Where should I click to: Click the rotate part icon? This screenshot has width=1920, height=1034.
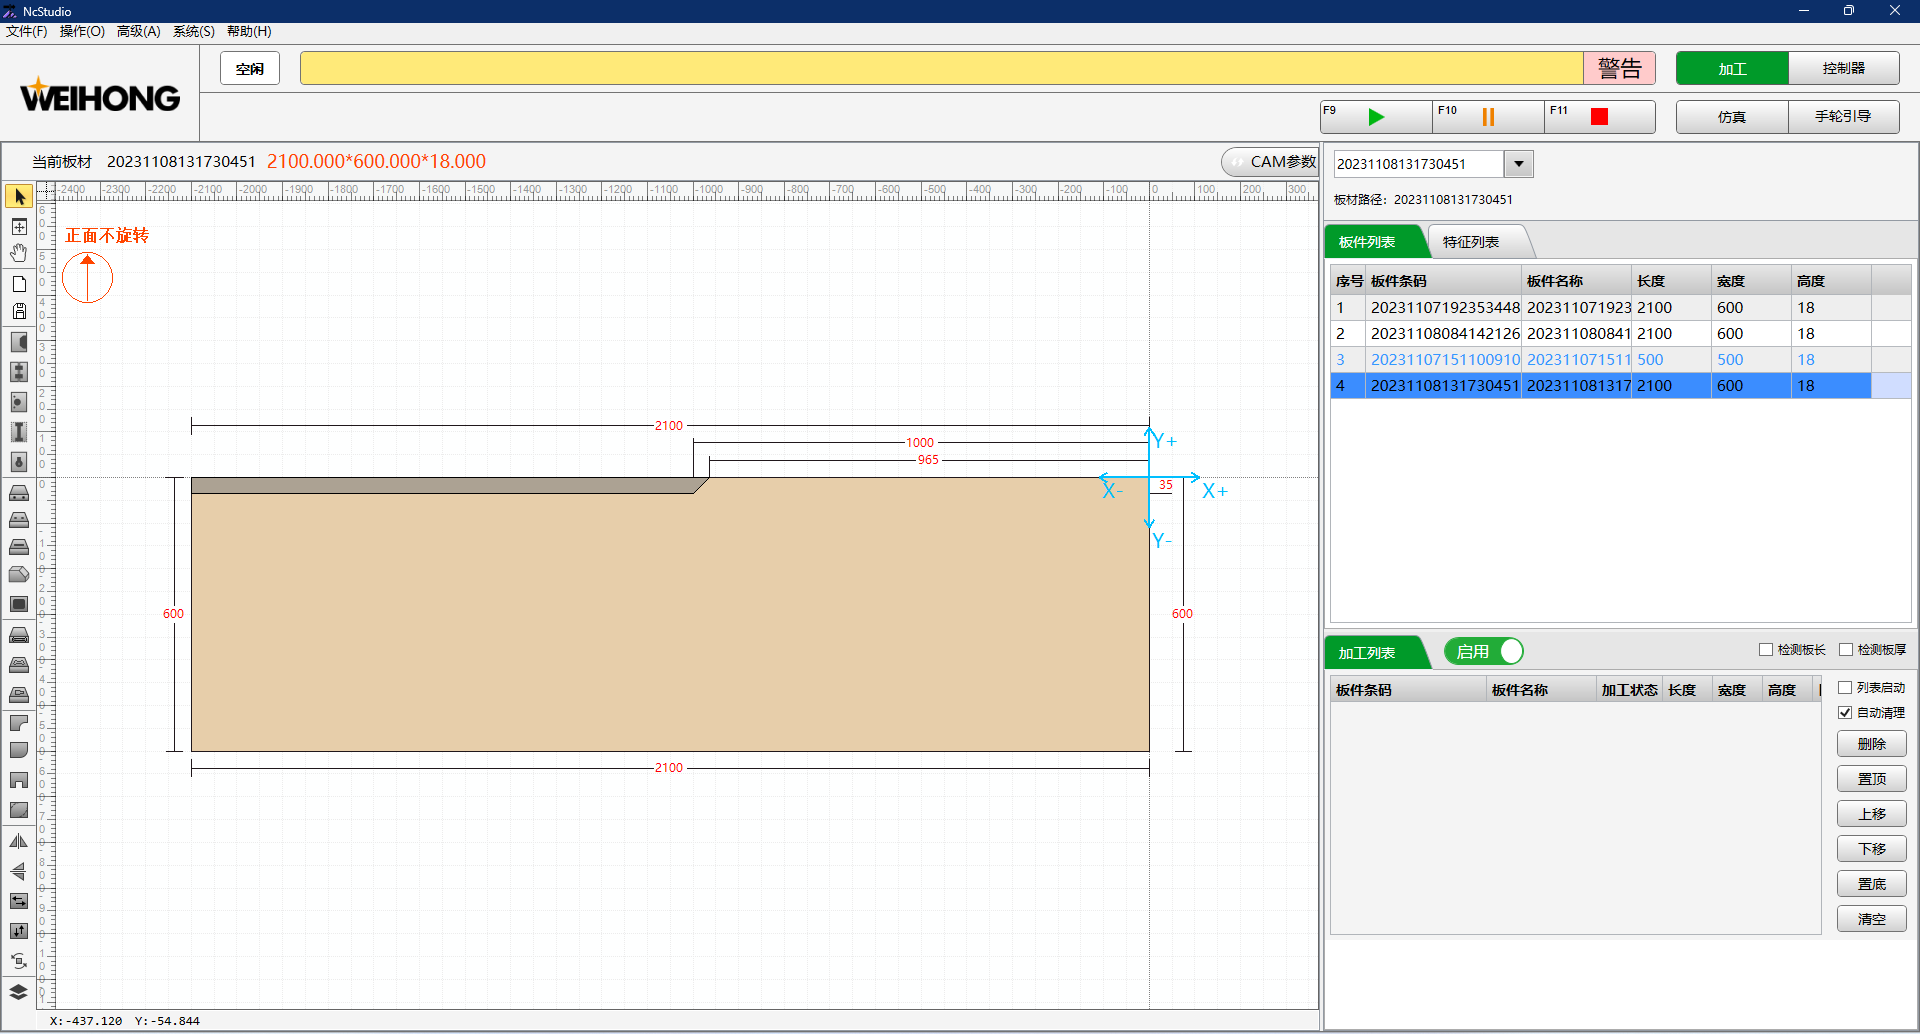19,961
